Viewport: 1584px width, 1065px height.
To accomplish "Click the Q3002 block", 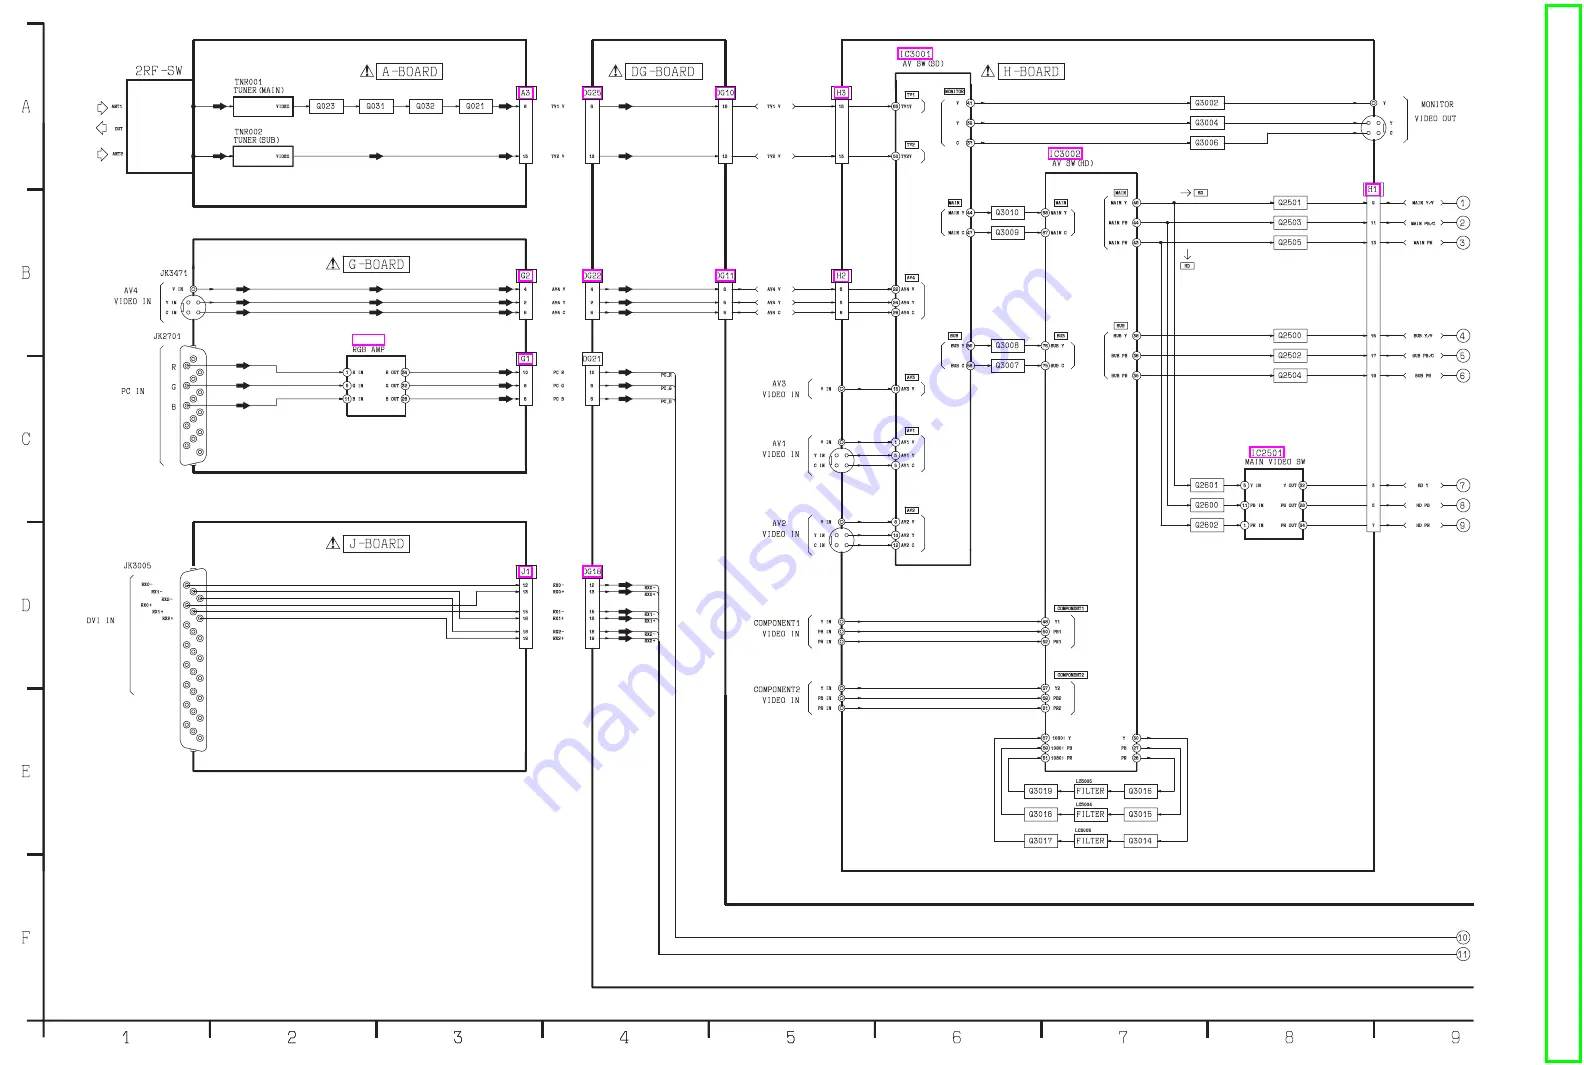I will pos(1208,103).
